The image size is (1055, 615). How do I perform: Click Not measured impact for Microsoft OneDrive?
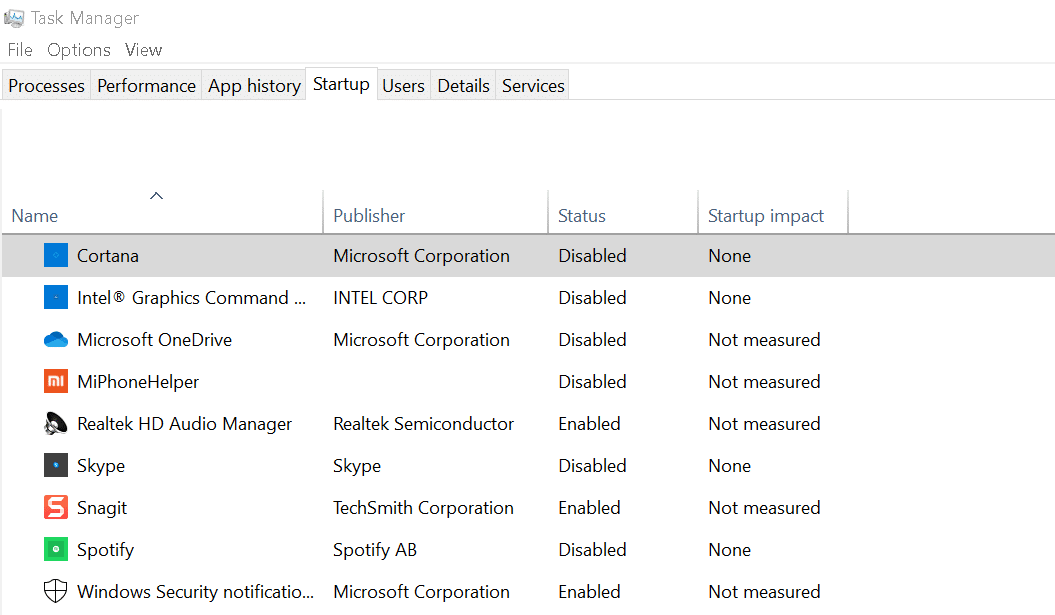coord(764,340)
